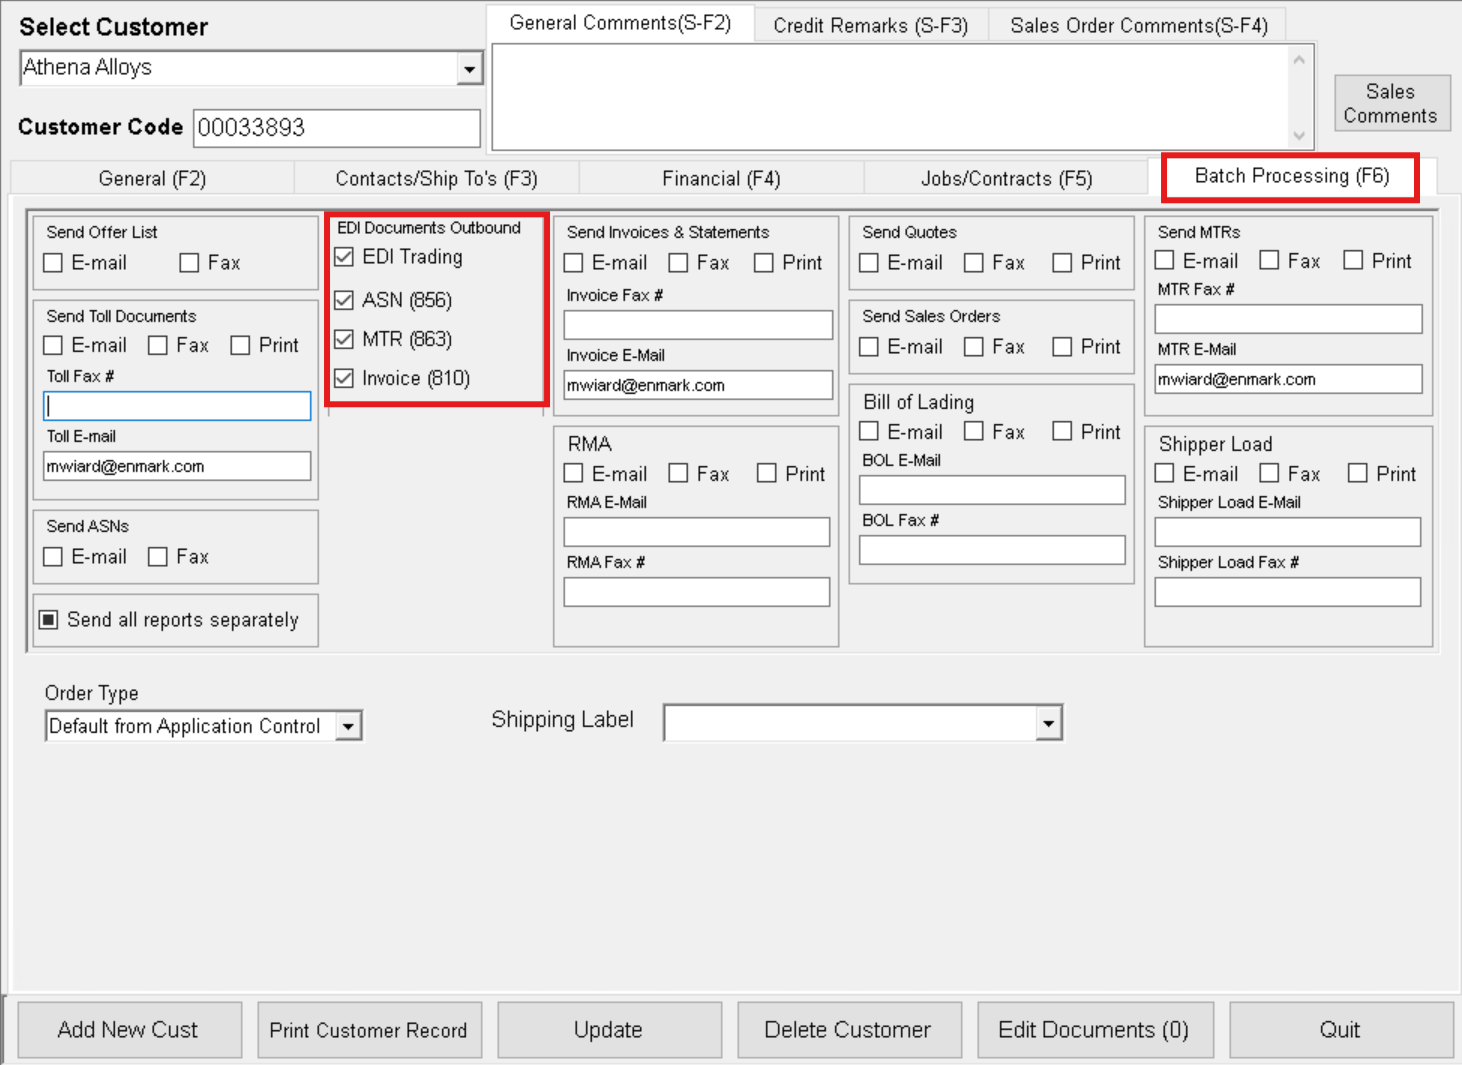Click the Delete Customer button

(x=849, y=1029)
